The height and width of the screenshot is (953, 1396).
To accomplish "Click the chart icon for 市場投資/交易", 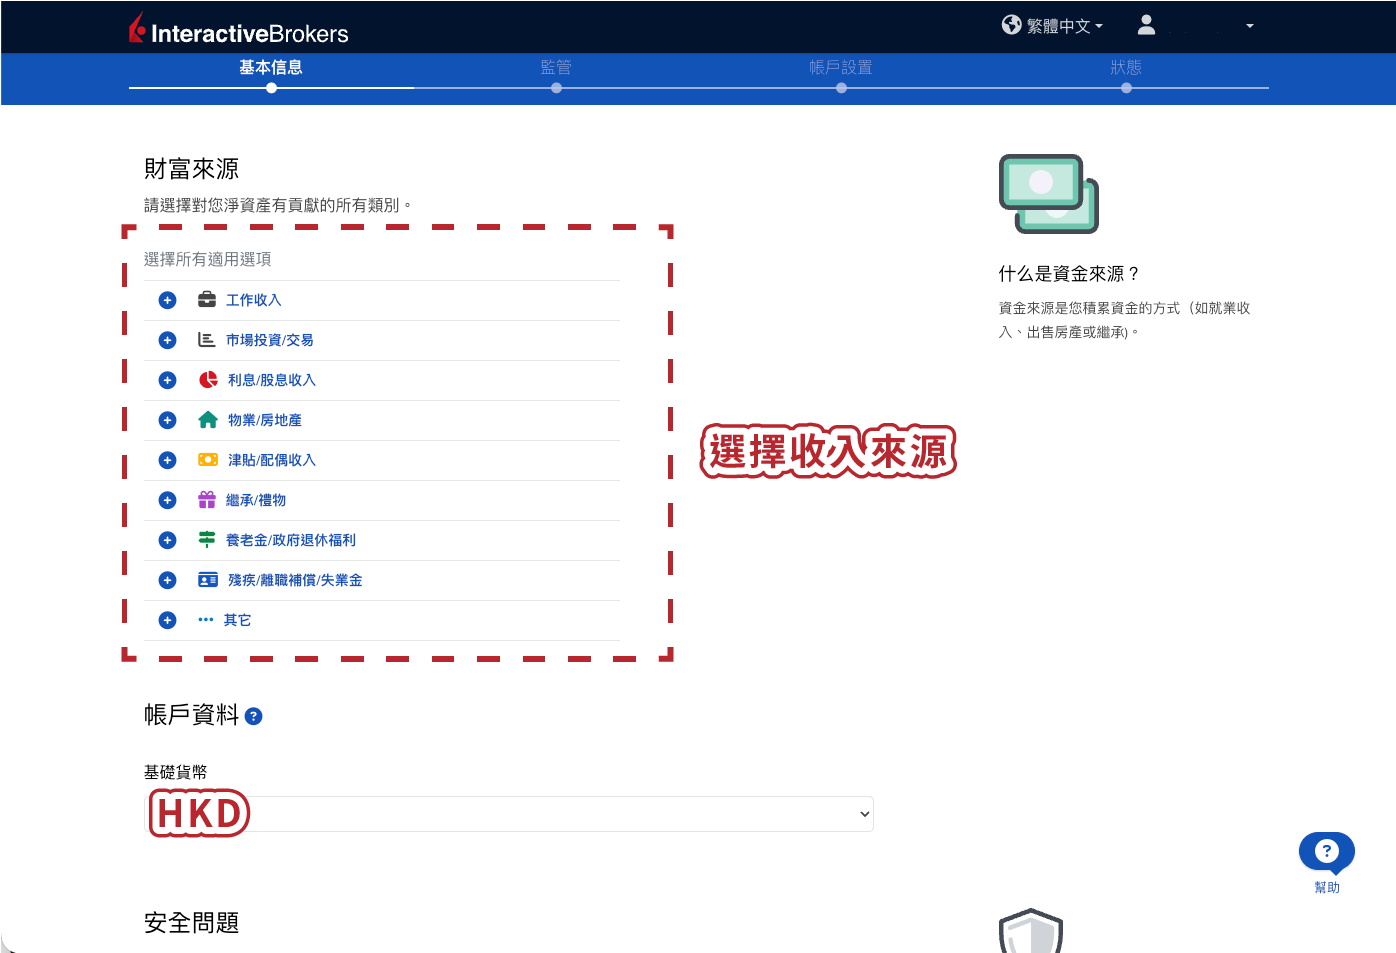I will (207, 340).
